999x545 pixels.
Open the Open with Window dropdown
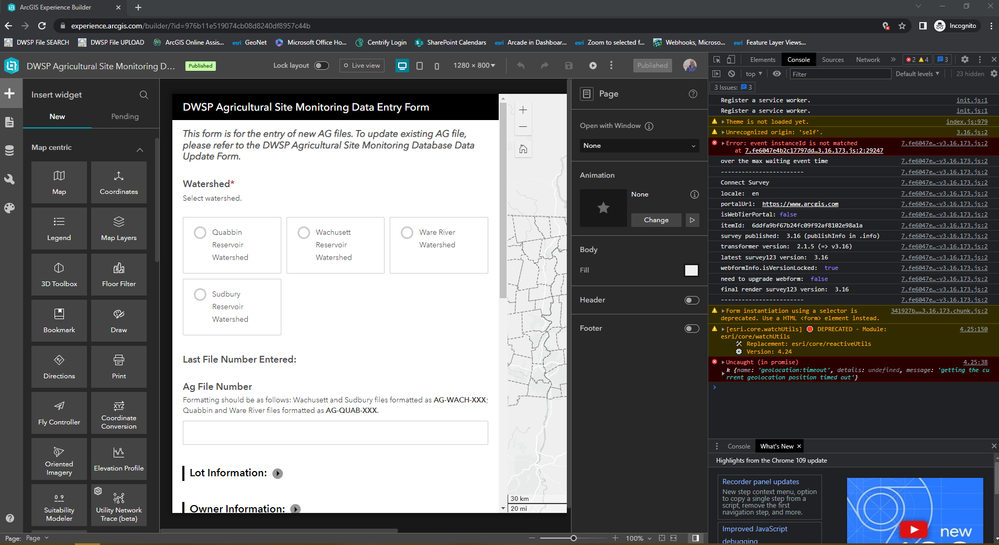tap(639, 145)
